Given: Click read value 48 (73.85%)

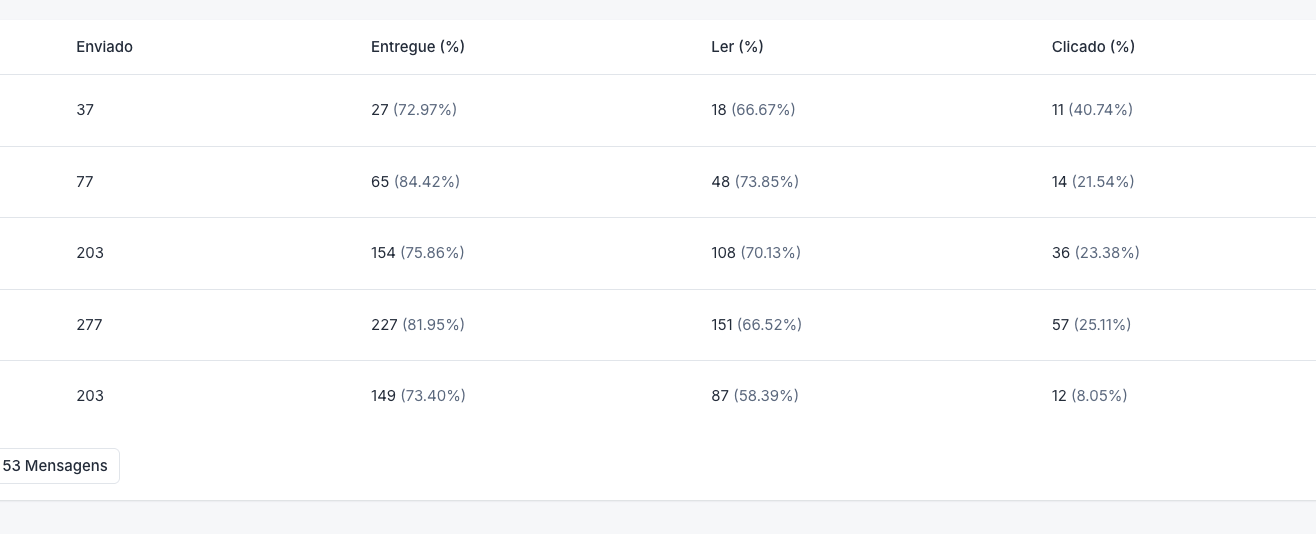Looking at the screenshot, I should click(x=755, y=182).
